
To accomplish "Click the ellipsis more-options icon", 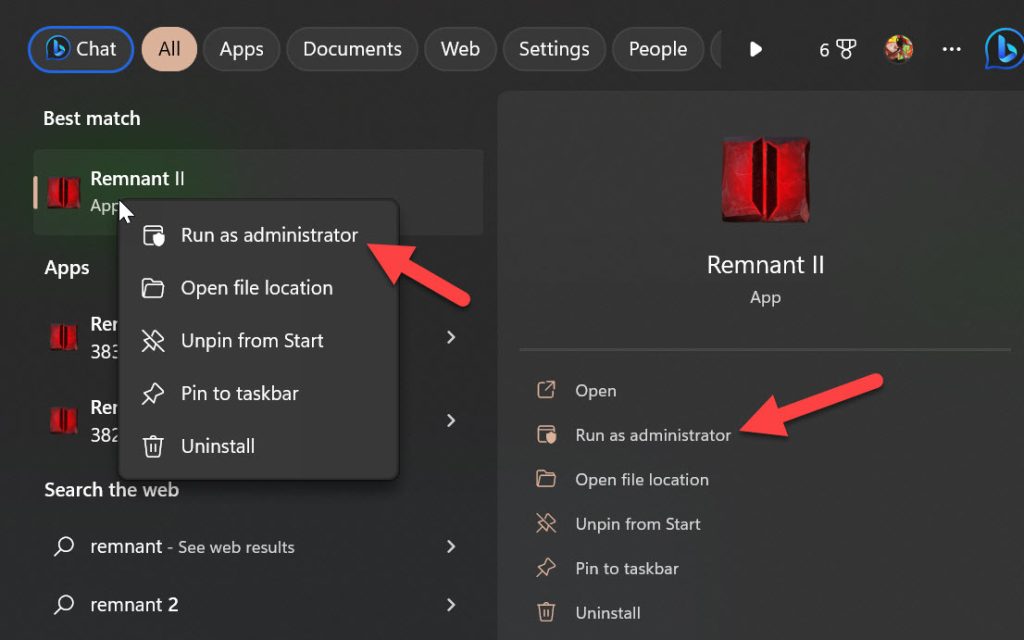I will coord(951,48).
